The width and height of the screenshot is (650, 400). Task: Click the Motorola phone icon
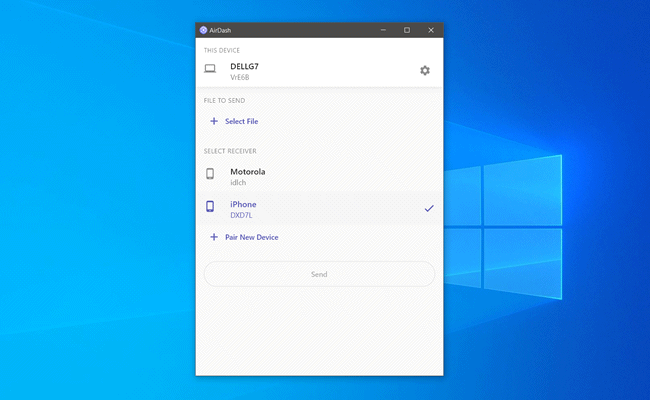click(210, 173)
